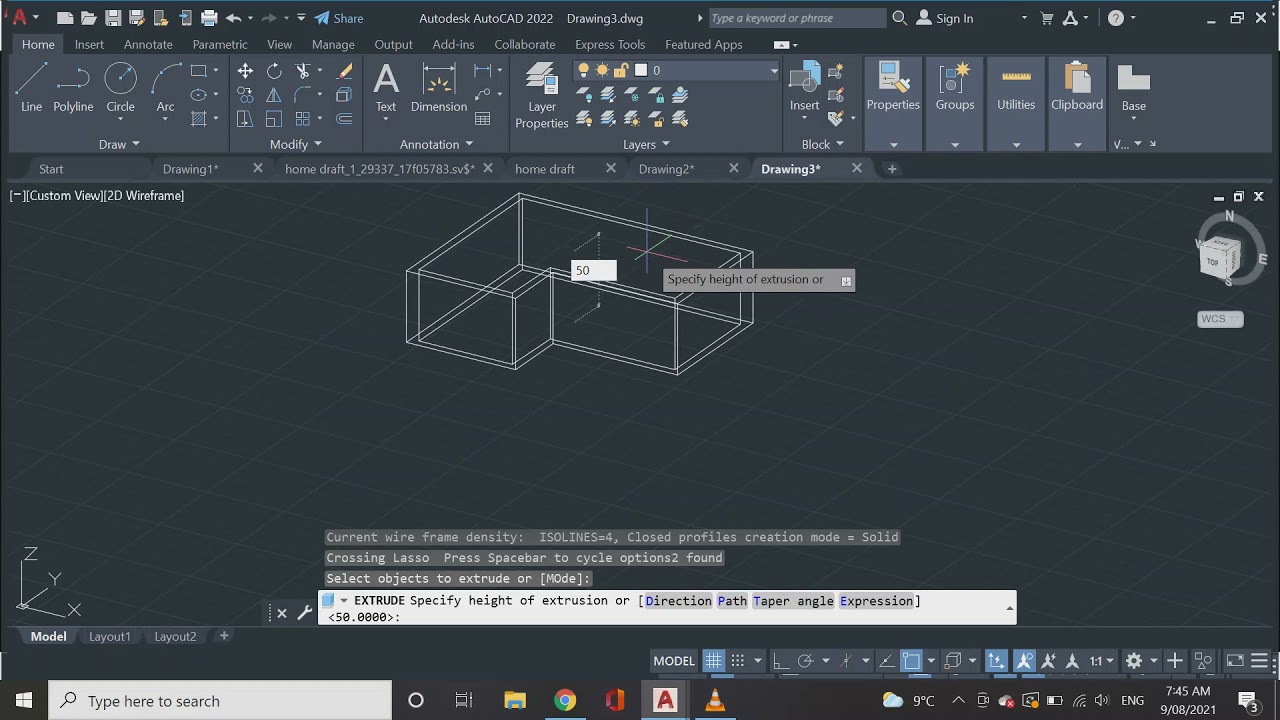Open a file with the Open folder icon

[x=89, y=18]
